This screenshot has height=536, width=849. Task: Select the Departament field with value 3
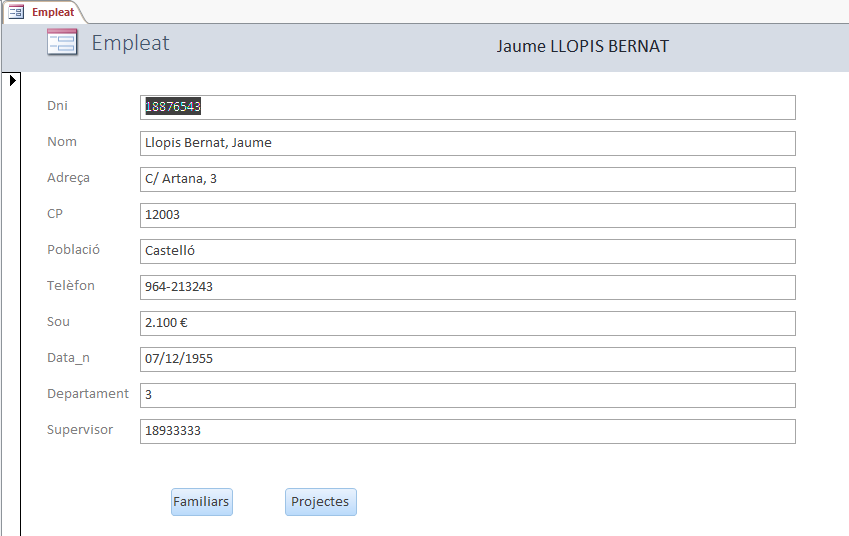pos(467,395)
